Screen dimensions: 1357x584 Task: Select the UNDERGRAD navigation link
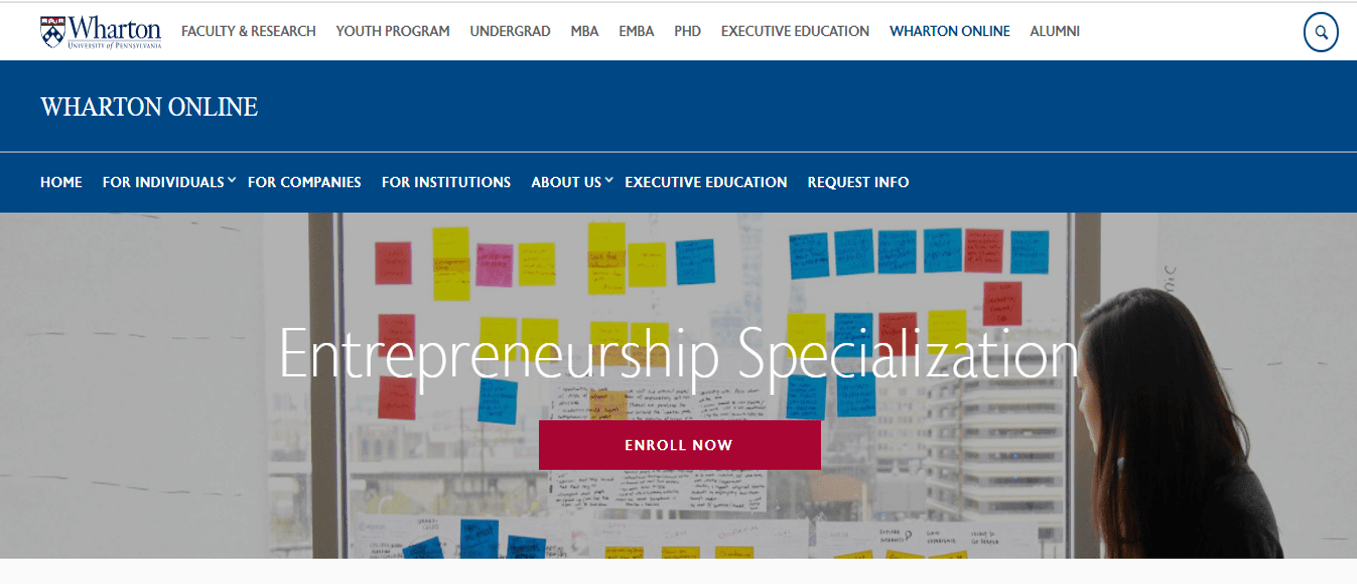point(510,31)
